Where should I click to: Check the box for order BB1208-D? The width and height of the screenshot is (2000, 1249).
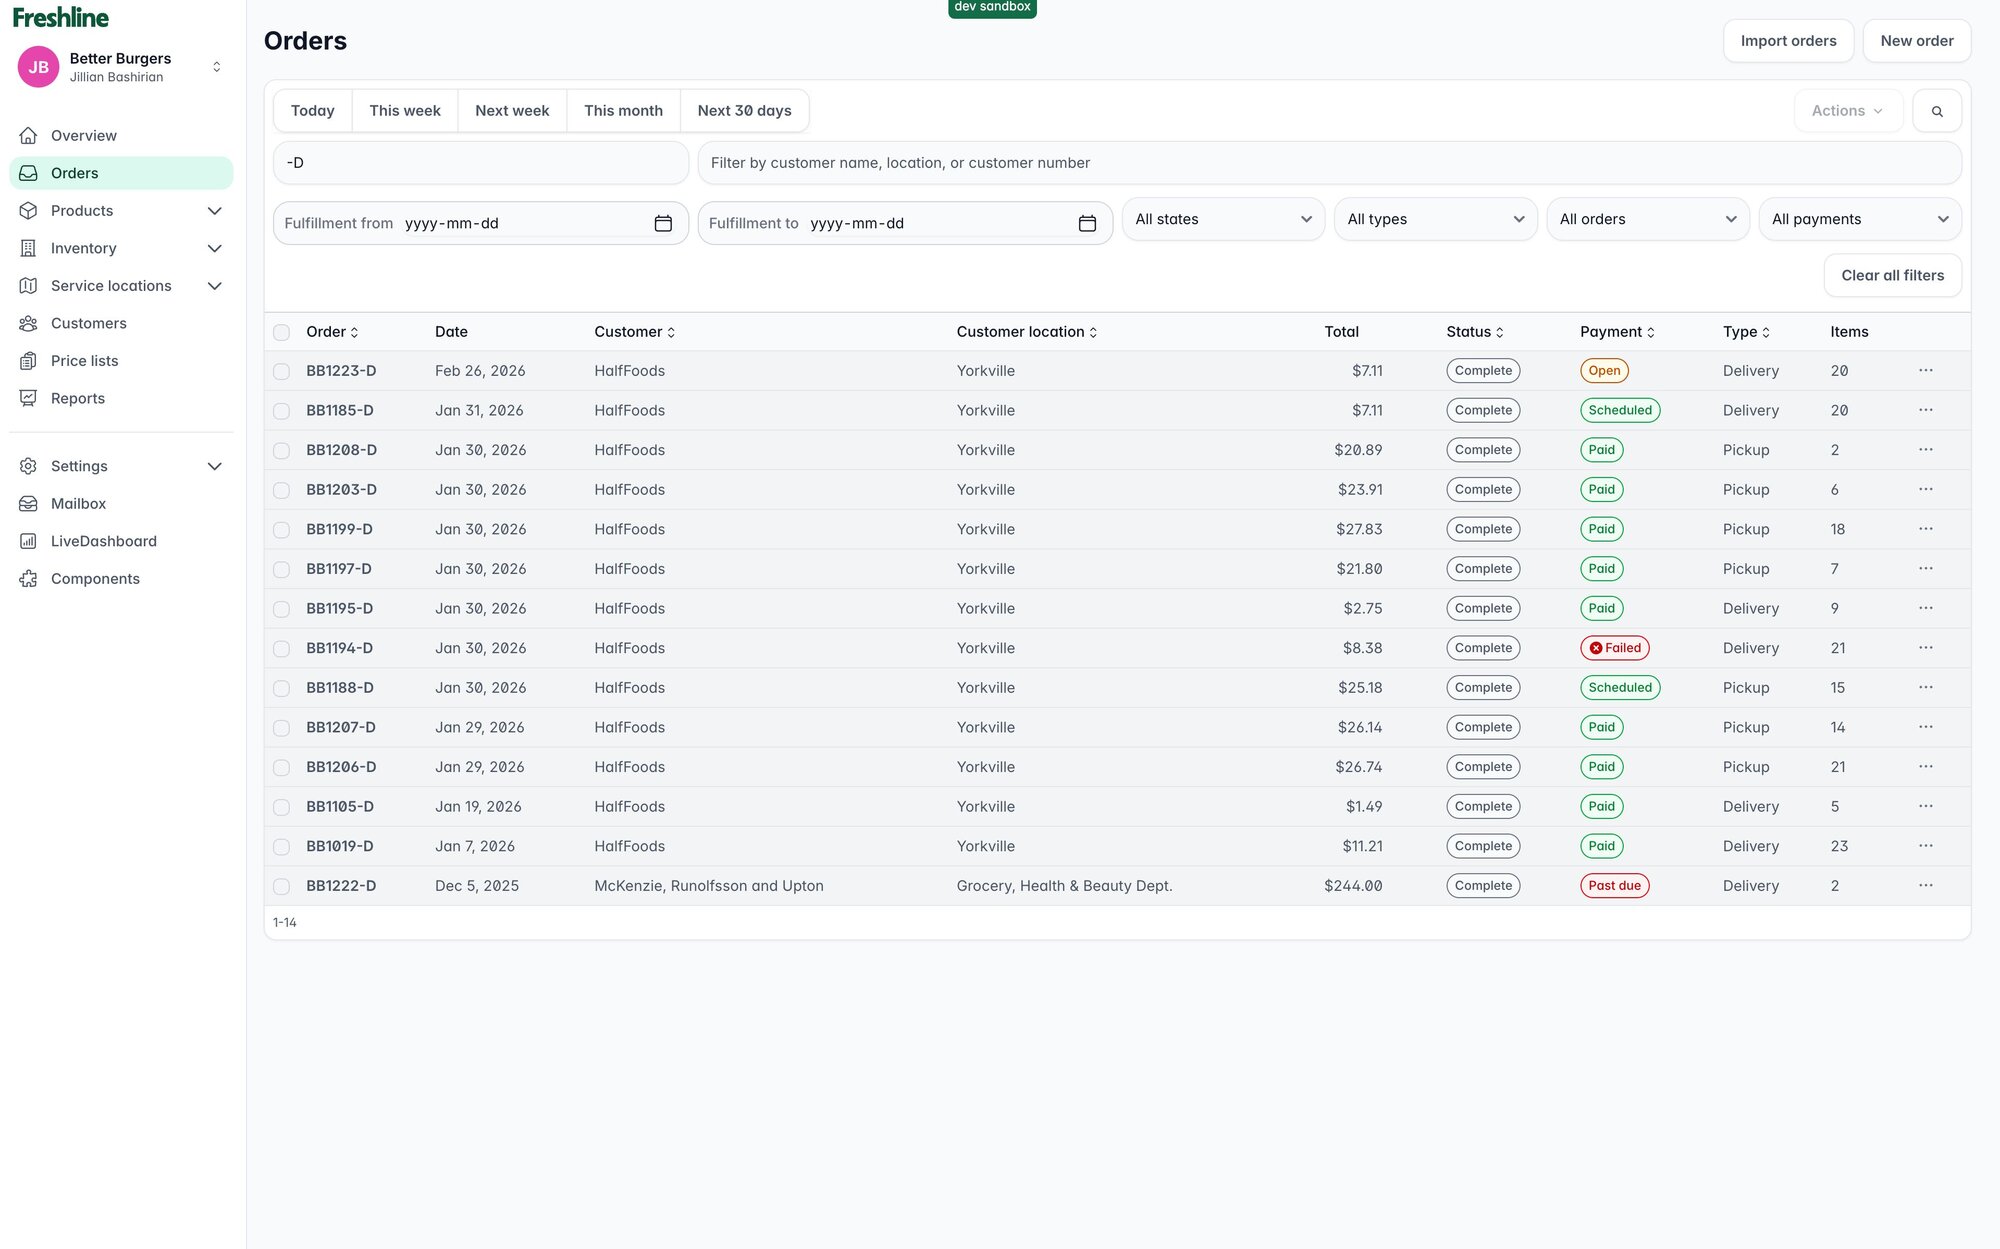[282, 451]
